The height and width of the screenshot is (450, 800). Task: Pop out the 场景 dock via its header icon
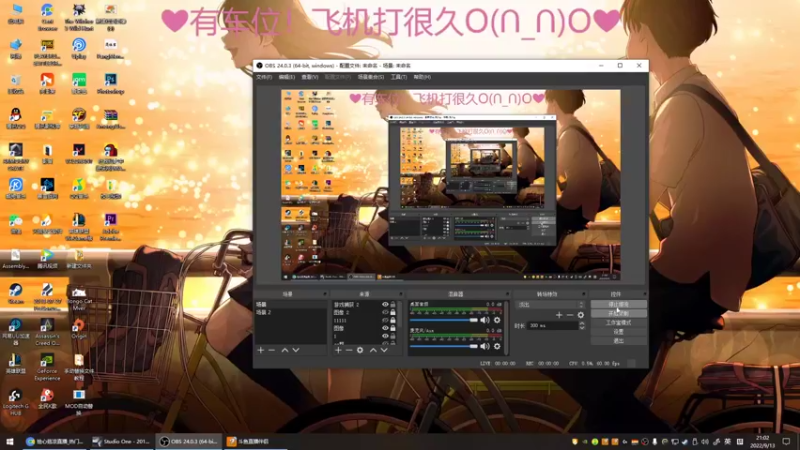click(324, 294)
